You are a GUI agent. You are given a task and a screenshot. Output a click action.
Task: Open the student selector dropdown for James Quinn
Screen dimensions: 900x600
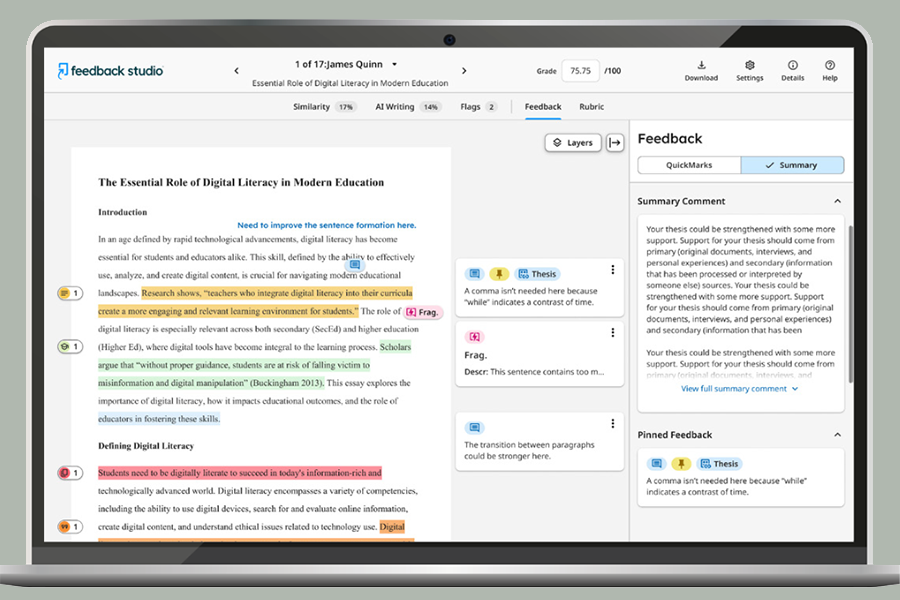tap(394, 64)
